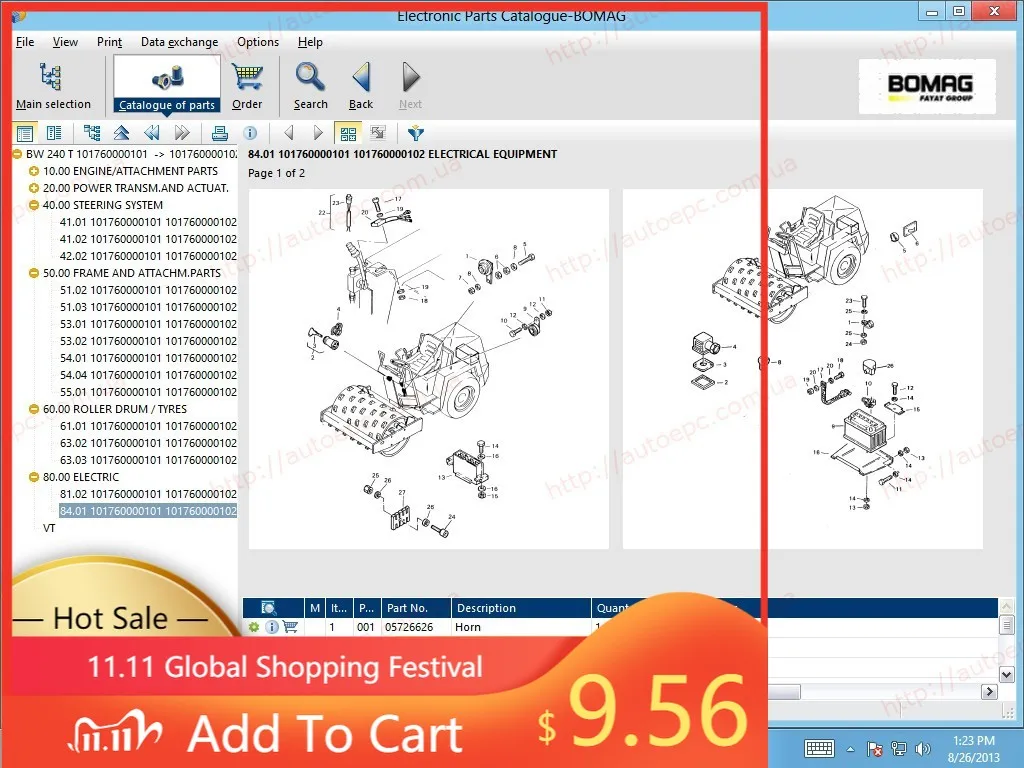This screenshot has height=768, width=1024.
Task: Switch to list-with-tree view icon
Action: (x=25, y=134)
